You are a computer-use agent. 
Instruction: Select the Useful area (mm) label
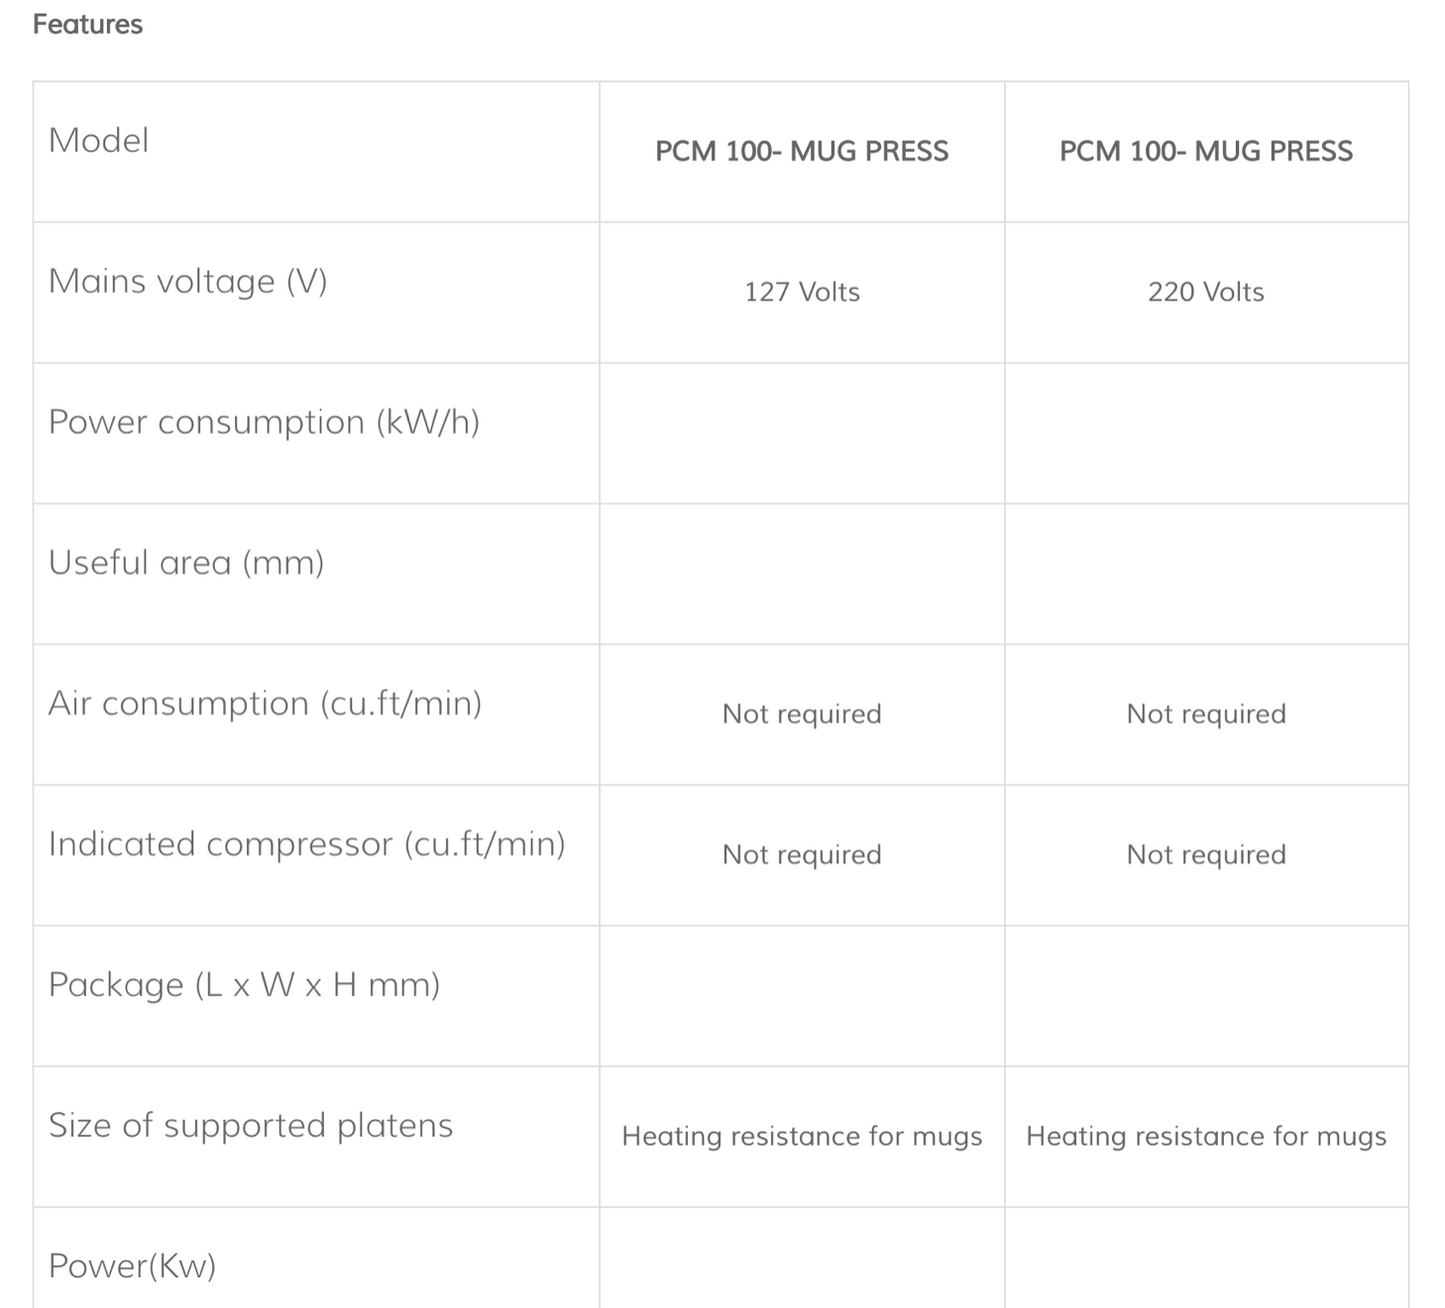[186, 563]
